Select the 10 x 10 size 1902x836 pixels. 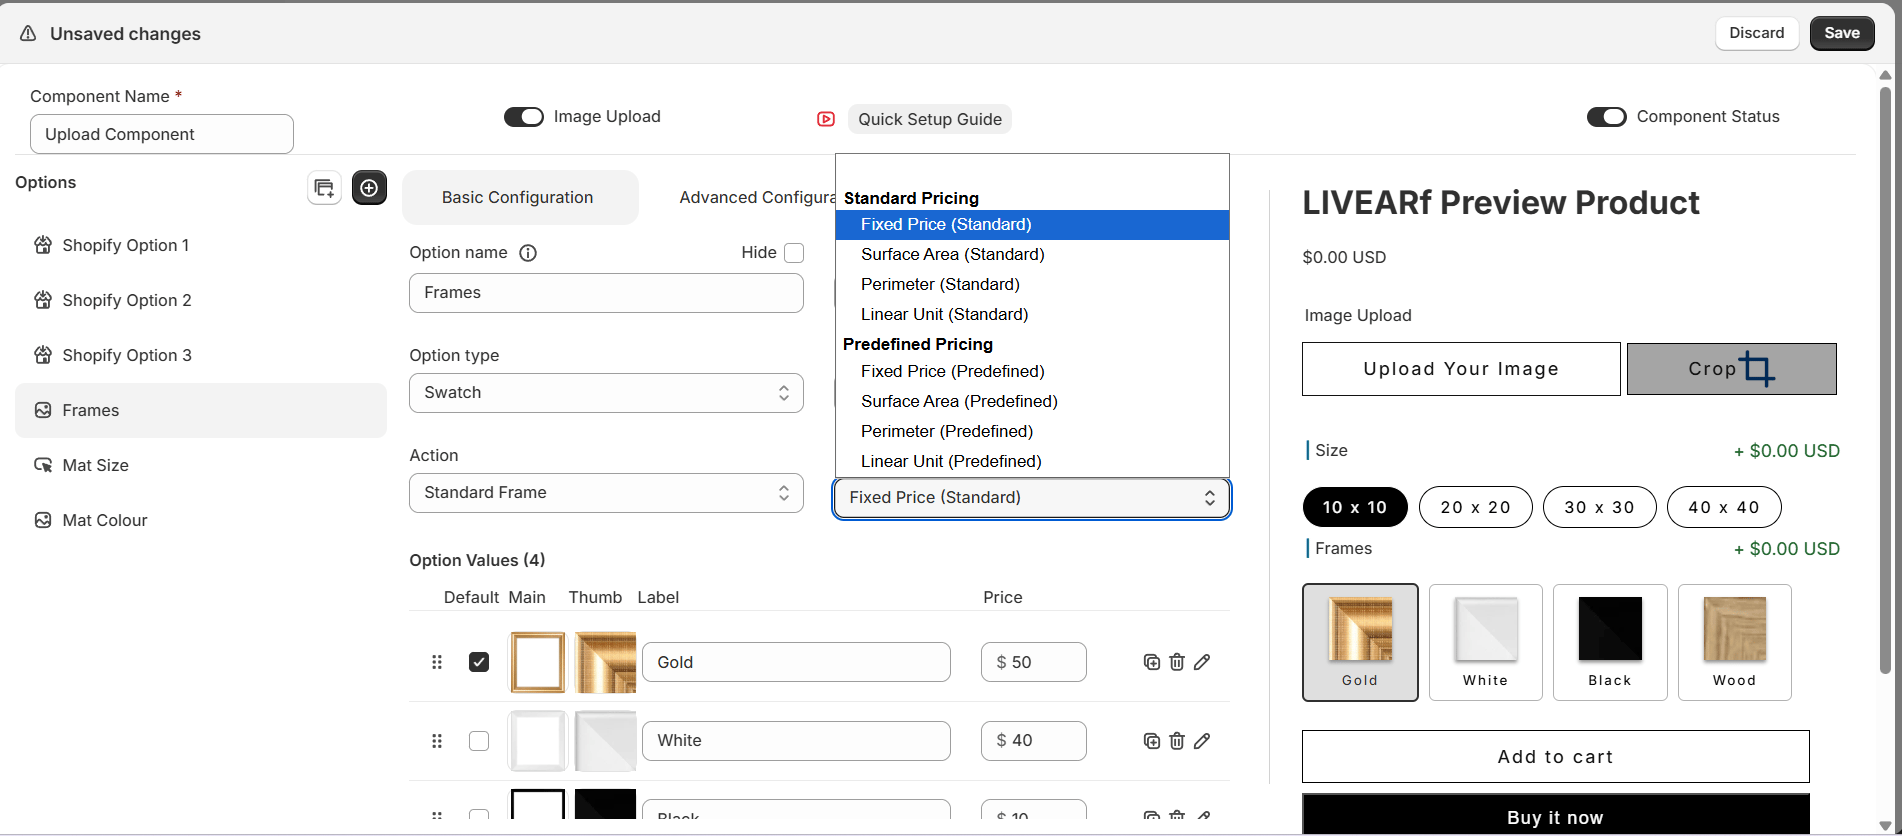coord(1355,507)
